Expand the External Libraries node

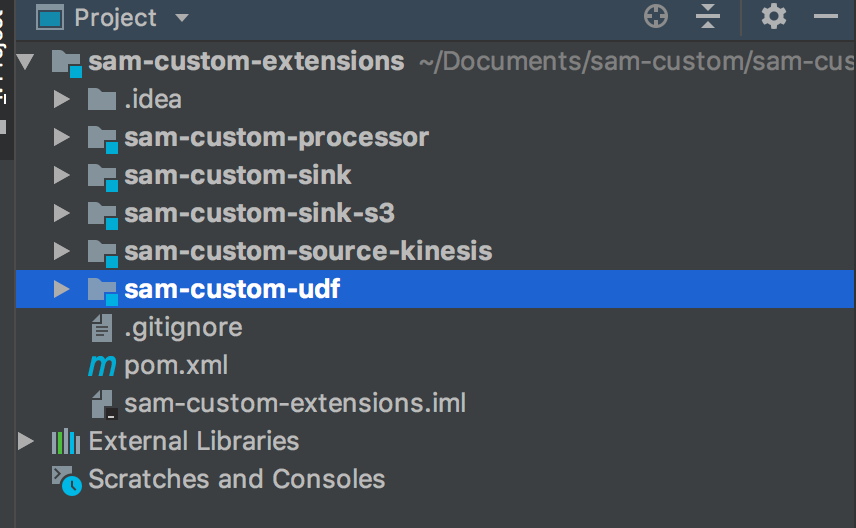pyautogui.click(x=26, y=441)
